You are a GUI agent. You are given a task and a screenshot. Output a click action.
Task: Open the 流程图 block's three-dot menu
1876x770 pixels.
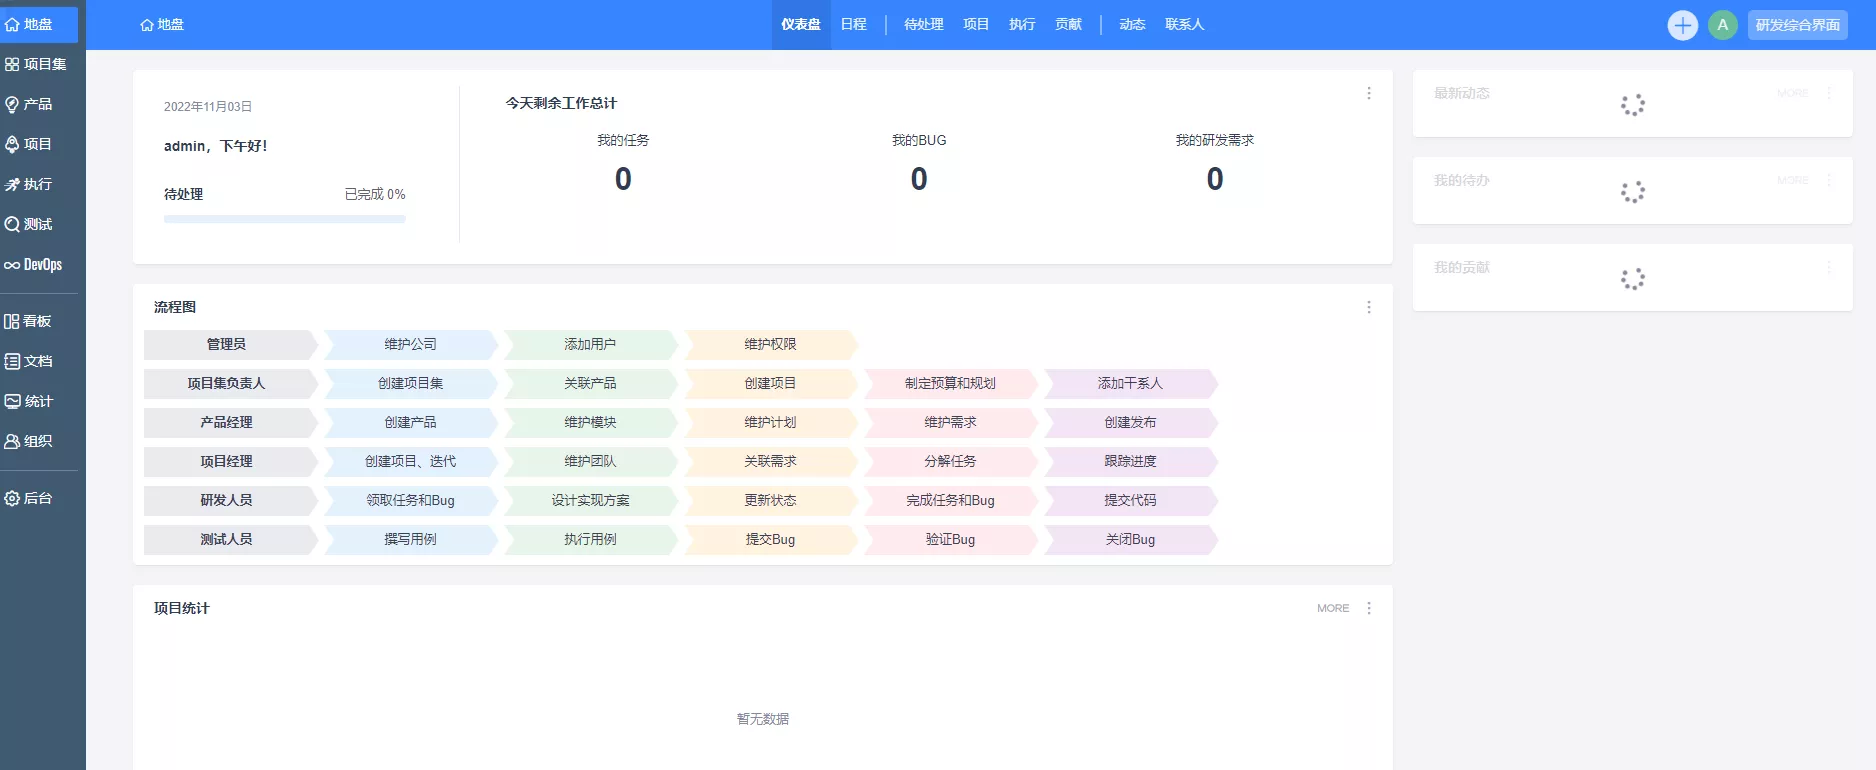pyautogui.click(x=1369, y=307)
